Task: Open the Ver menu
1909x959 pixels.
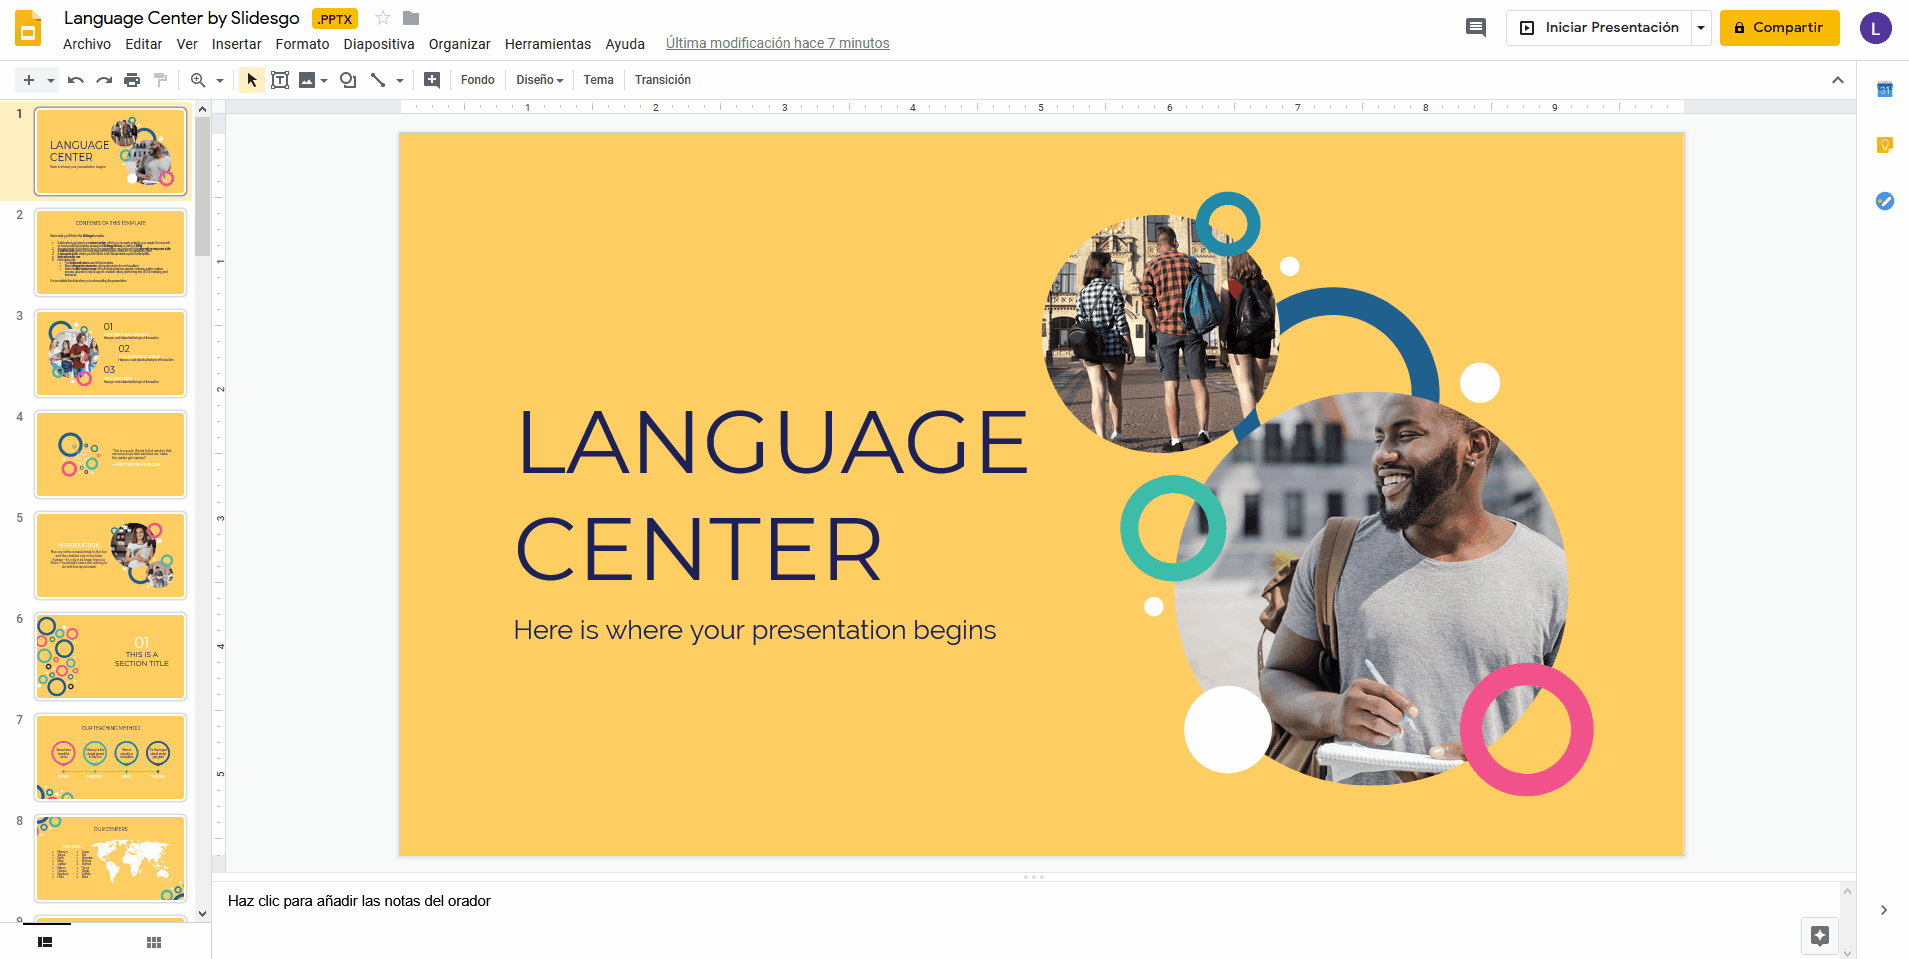Action: (x=187, y=44)
